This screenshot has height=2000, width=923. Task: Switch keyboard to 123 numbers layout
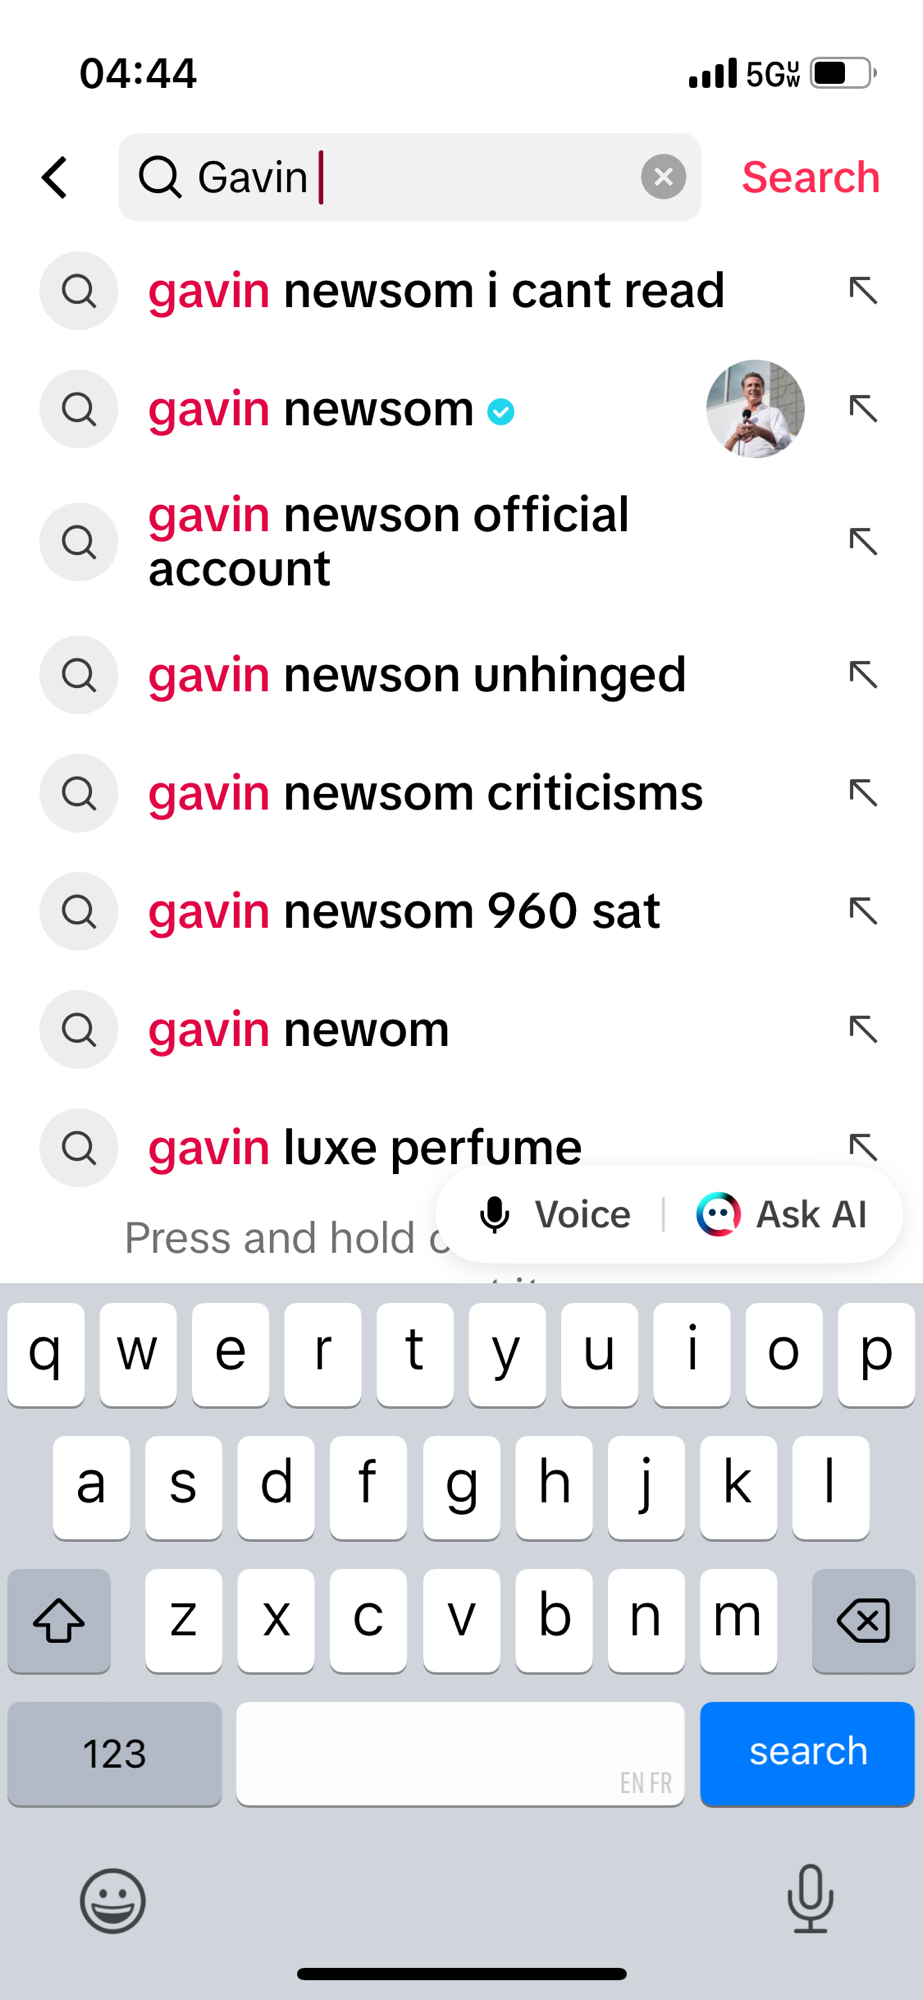114,1754
